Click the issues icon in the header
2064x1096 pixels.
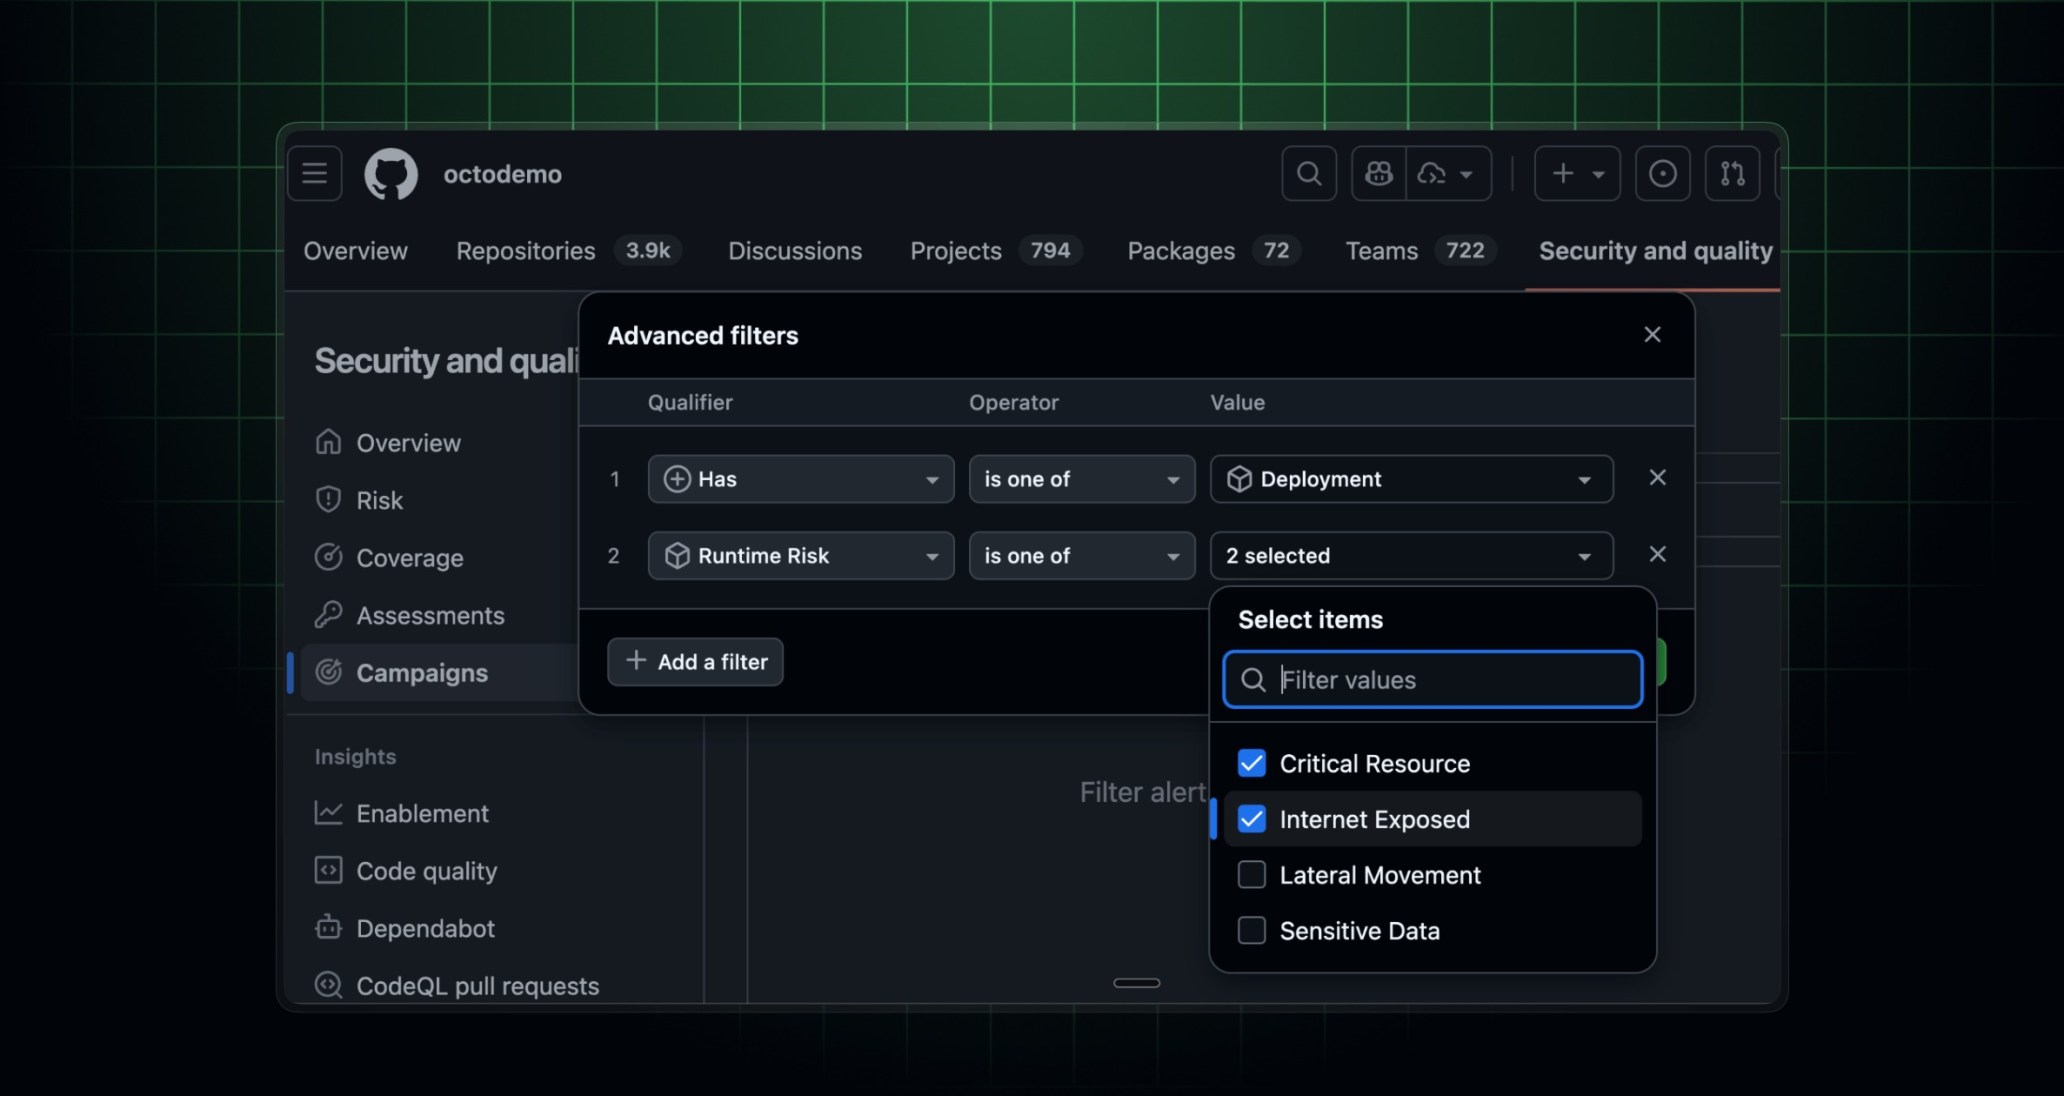[x=1662, y=173]
